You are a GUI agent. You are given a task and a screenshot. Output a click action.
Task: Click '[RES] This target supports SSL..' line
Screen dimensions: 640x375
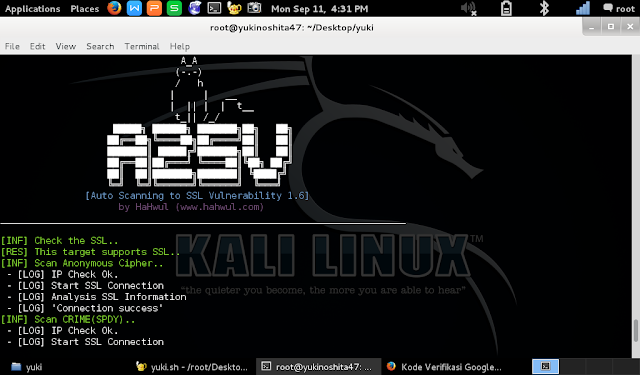pyautogui.click(x=90, y=252)
